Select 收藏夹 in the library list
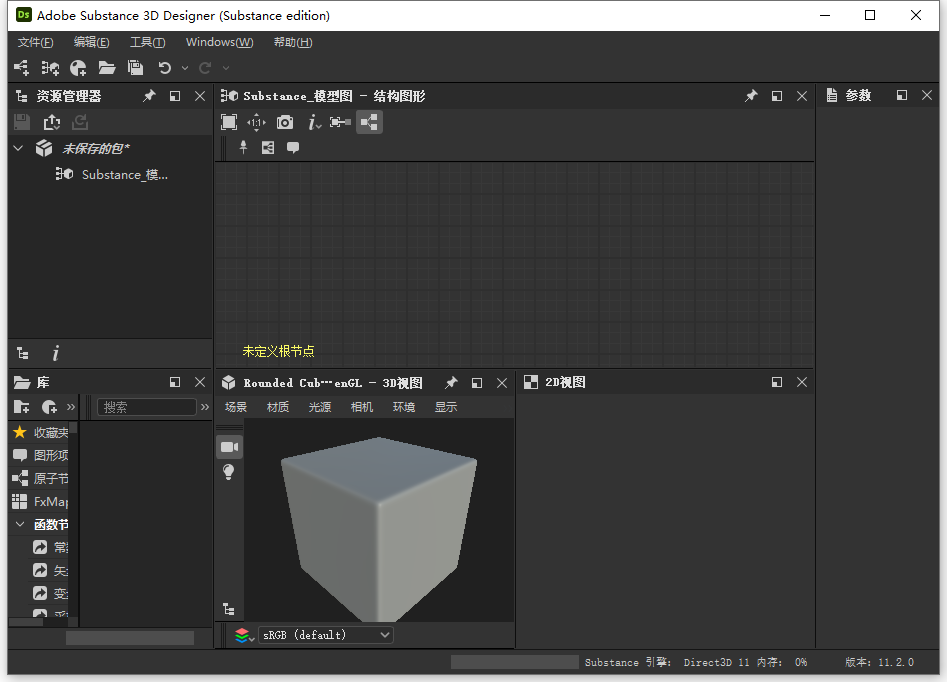This screenshot has width=947, height=682. tap(40, 433)
